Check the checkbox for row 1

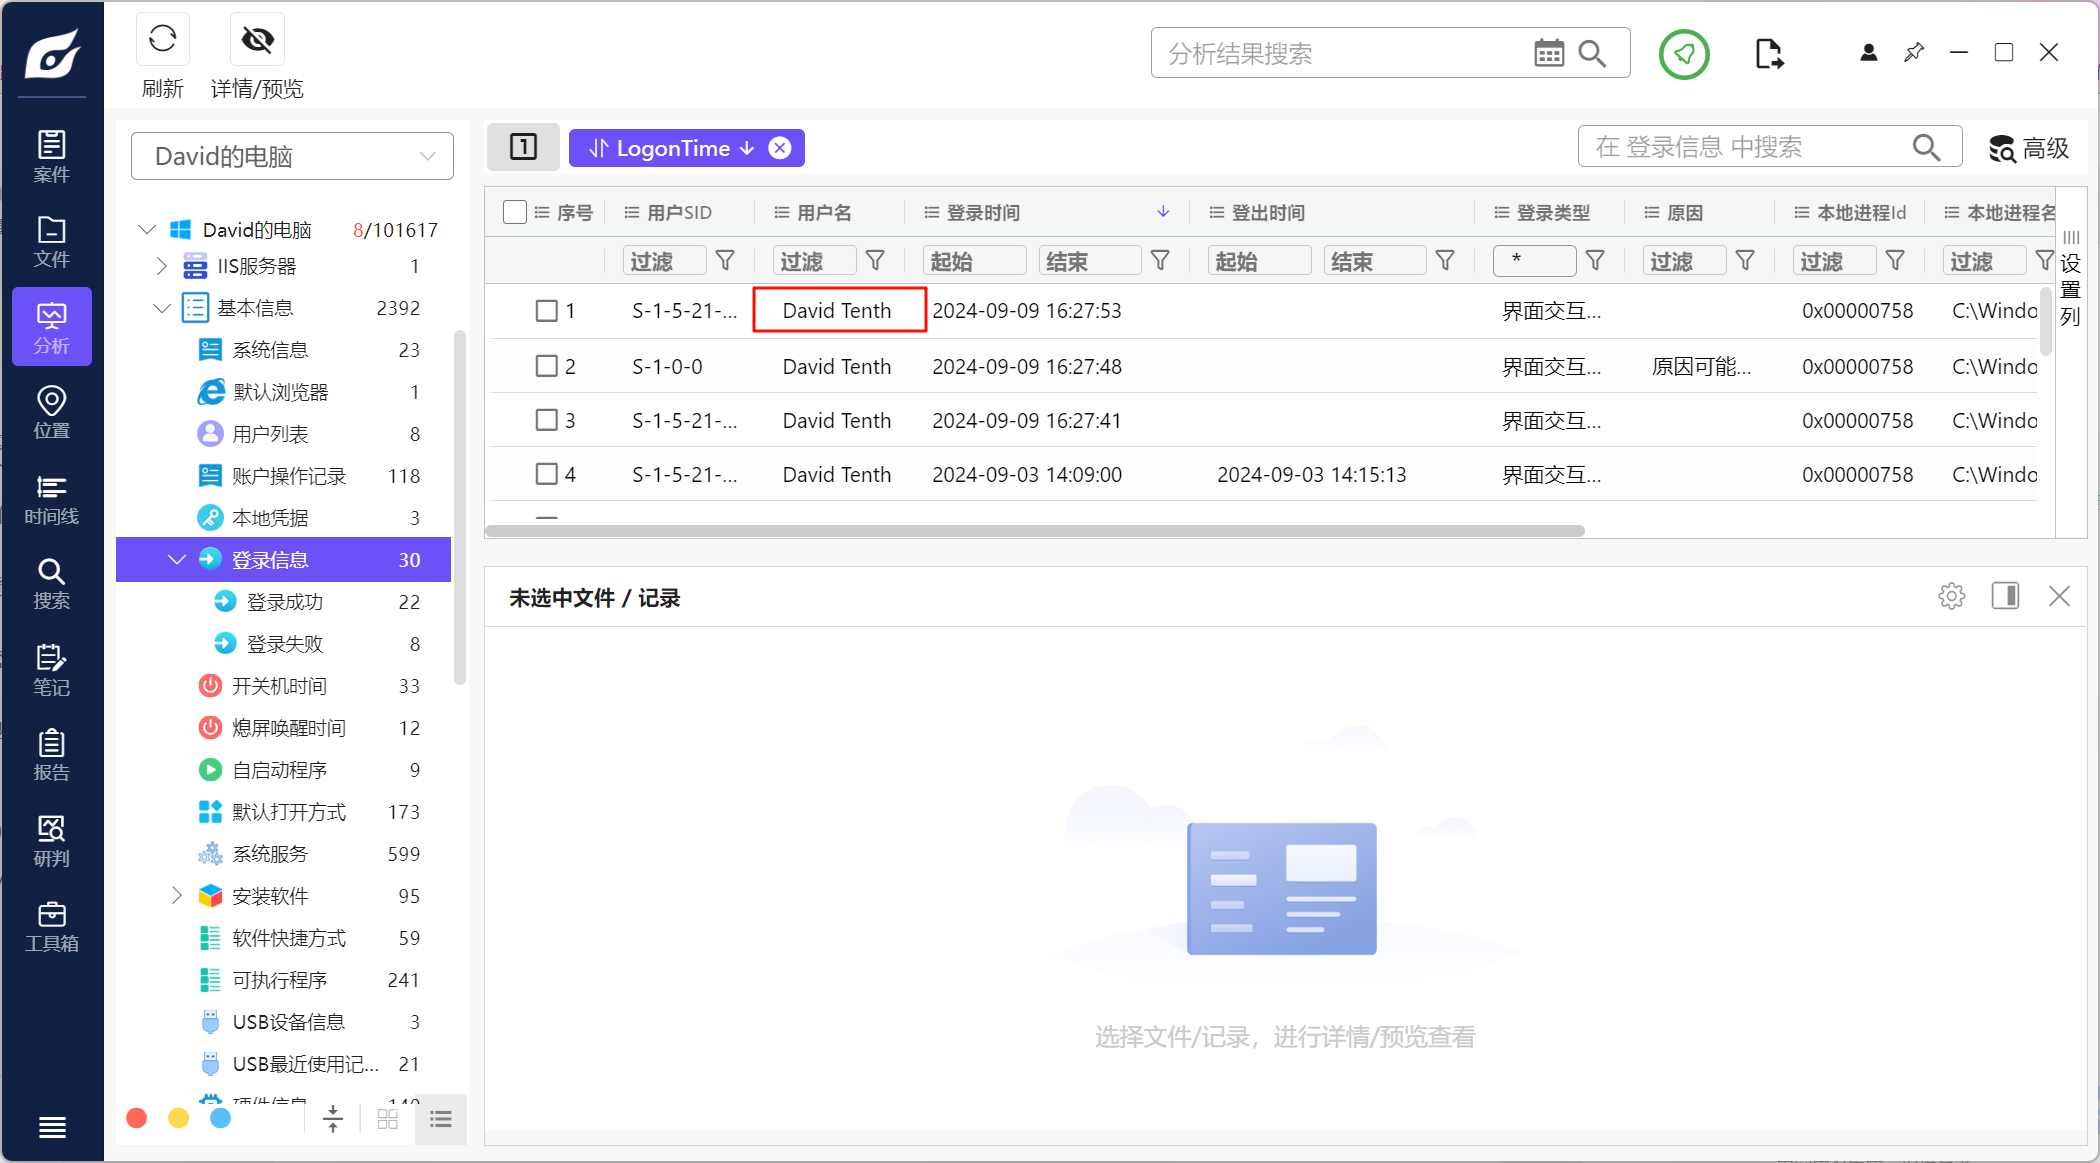tap(546, 311)
